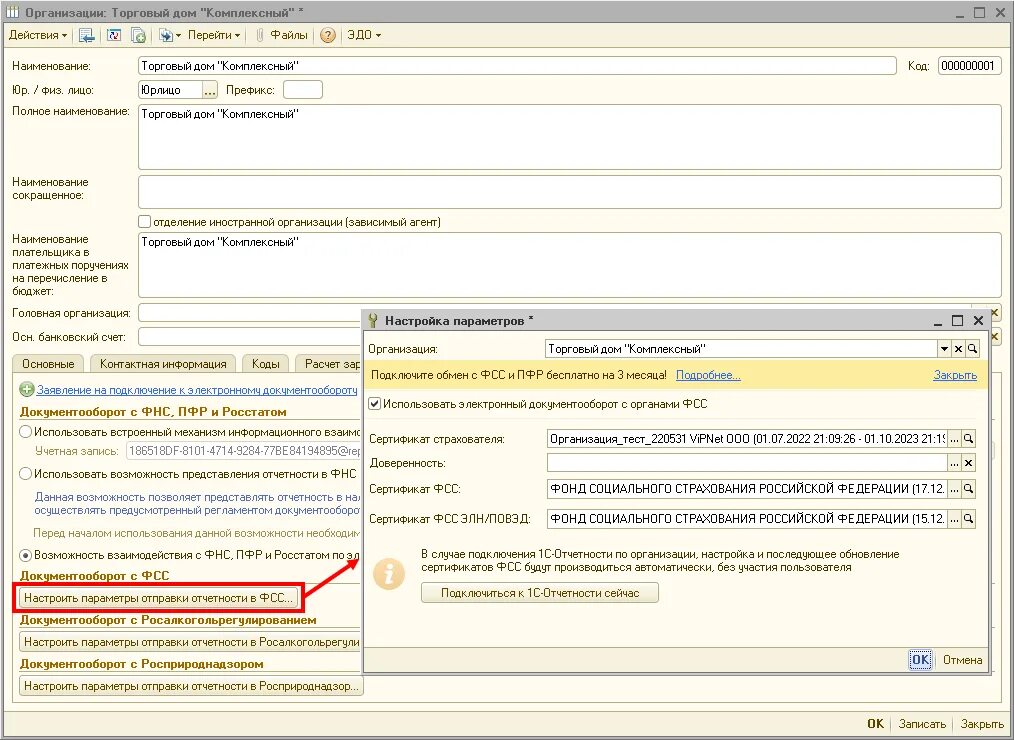1014x740 pixels.
Task: Close Настройка параметров dialog with X
Action: (978, 321)
